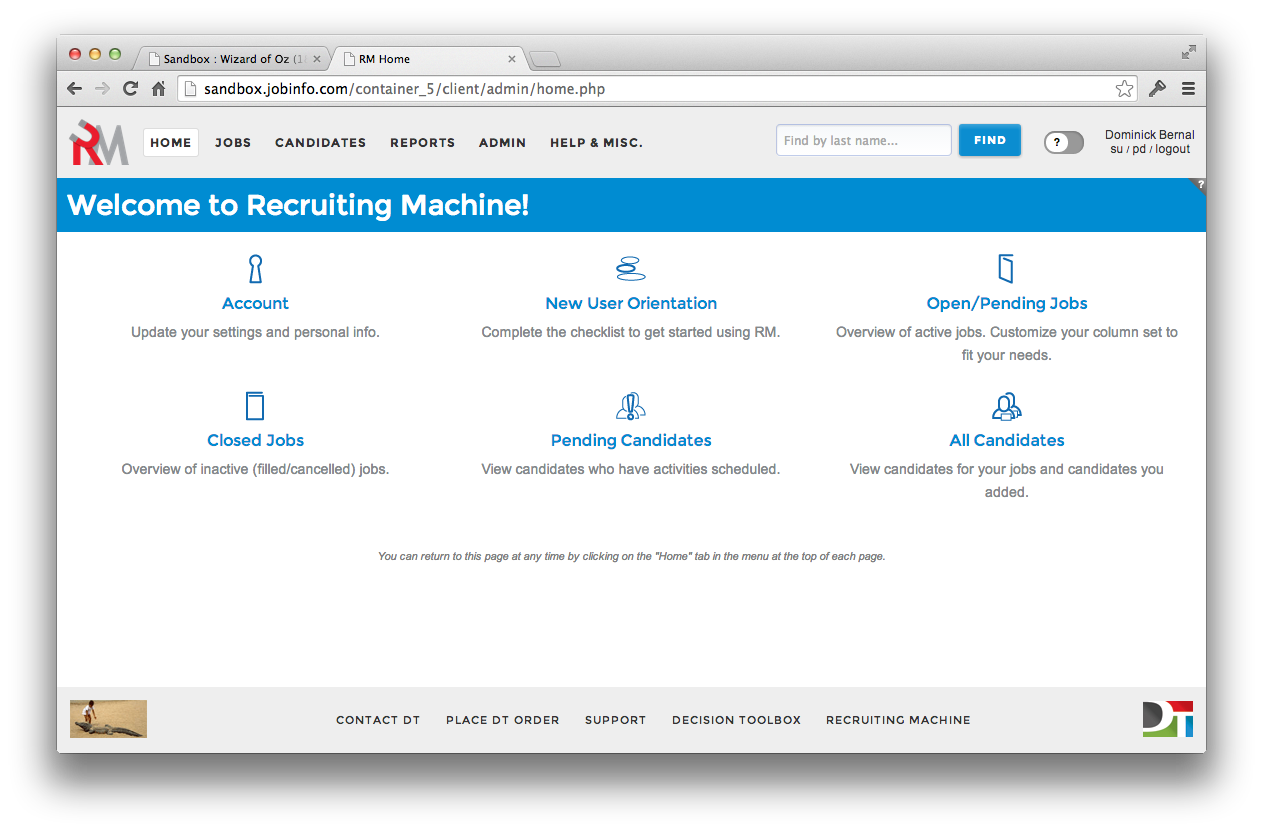This screenshot has width=1263, height=832.
Task: Click the macOS green zoom button
Action: coord(115,54)
